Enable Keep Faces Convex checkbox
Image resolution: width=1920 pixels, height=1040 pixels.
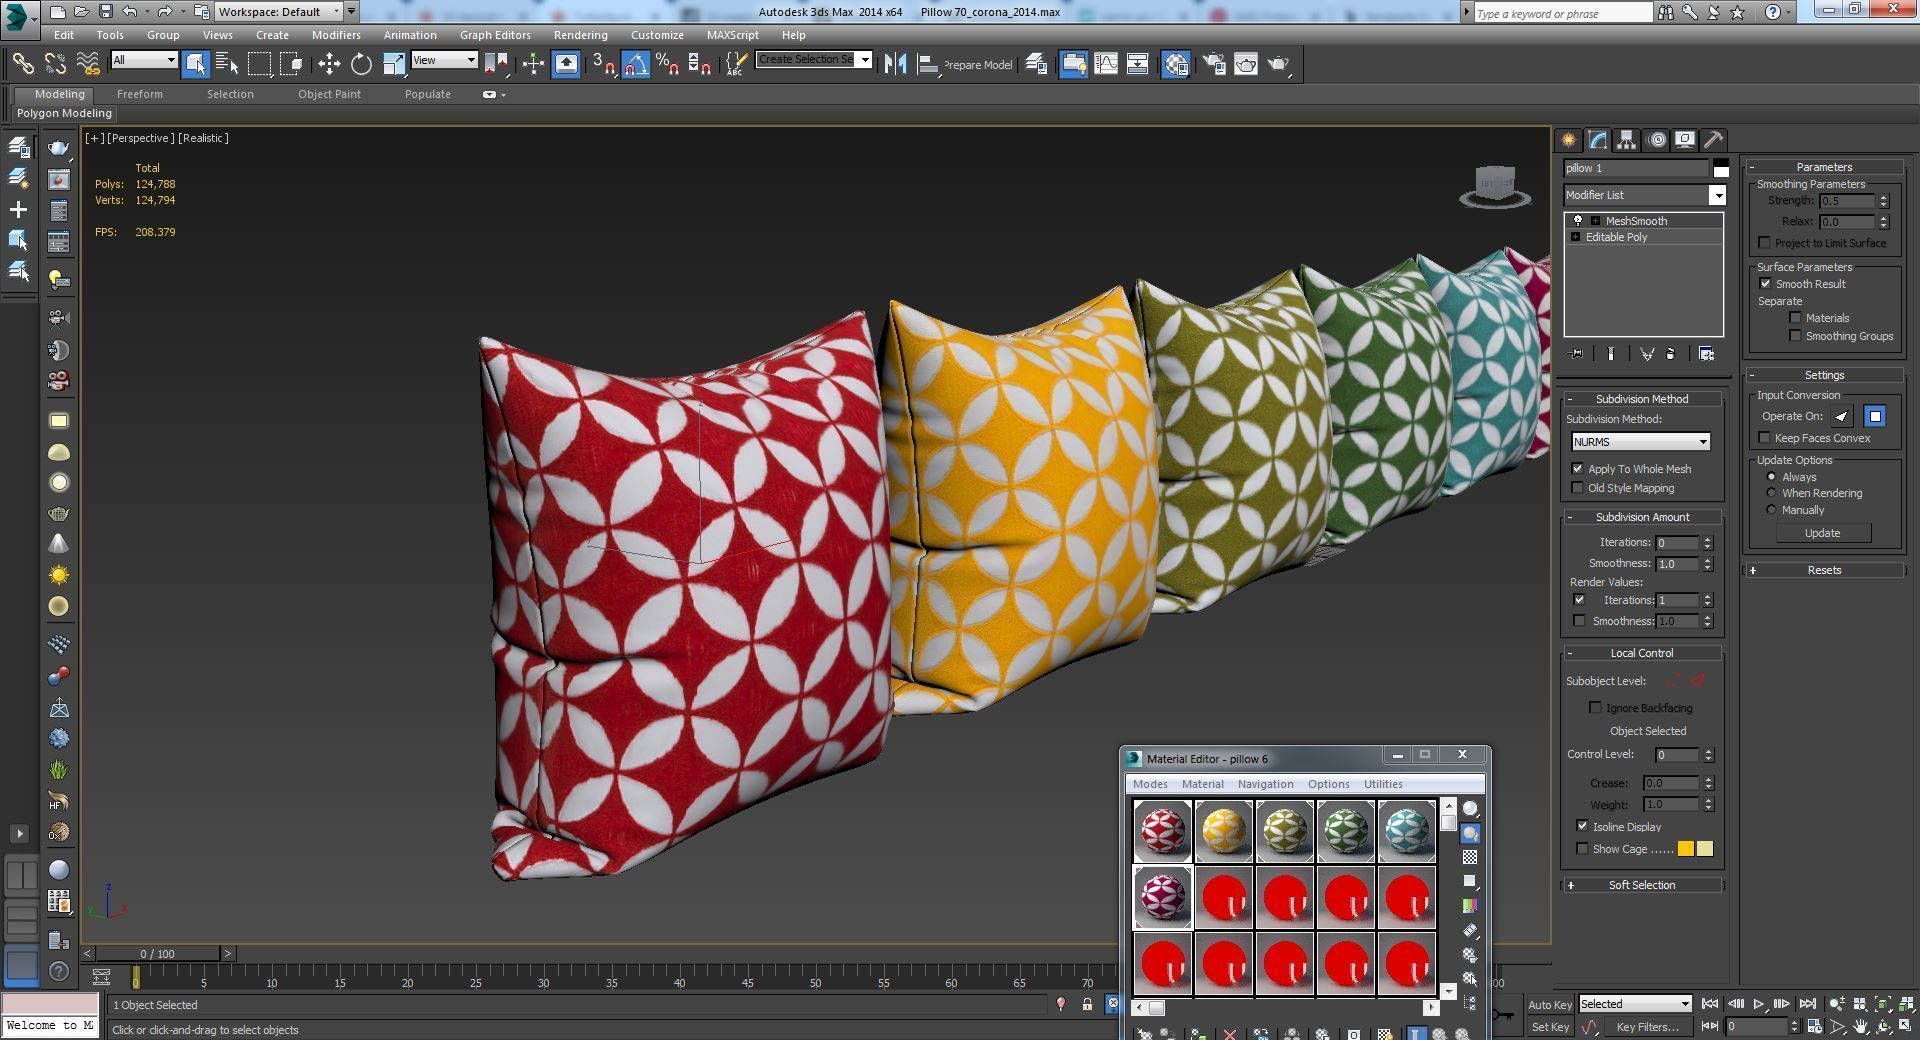(x=1765, y=438)
